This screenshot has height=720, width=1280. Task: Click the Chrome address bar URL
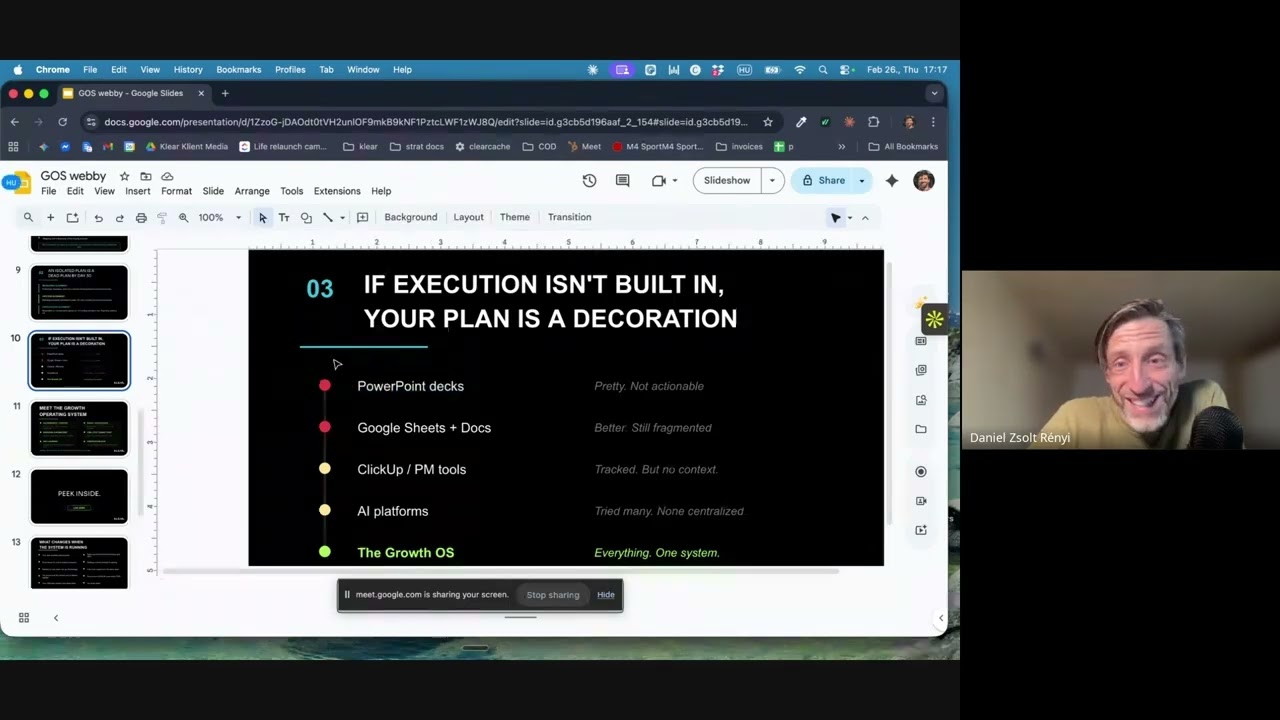pos(425,122)
